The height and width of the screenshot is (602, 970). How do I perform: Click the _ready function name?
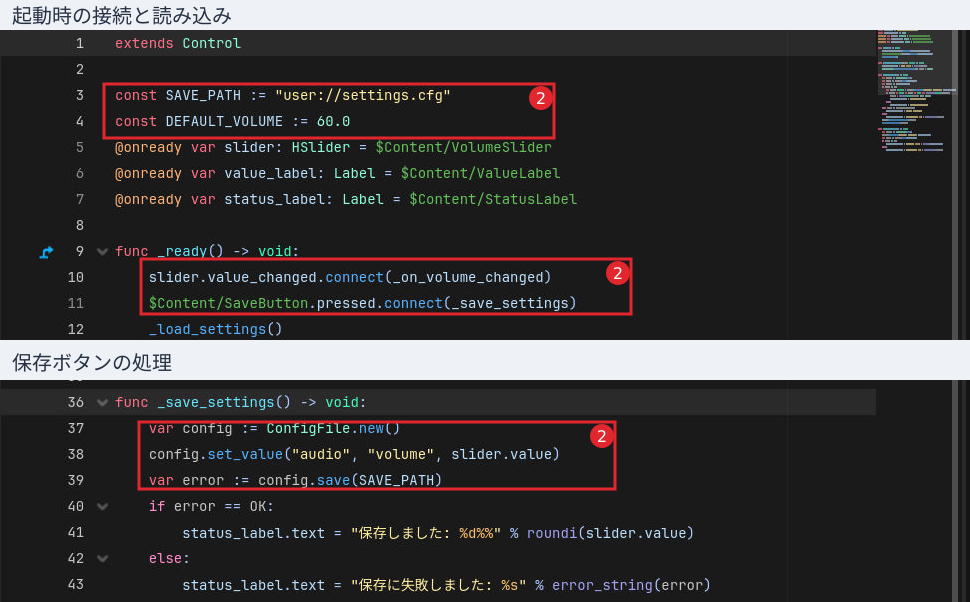pyautogui.click(x=182, y=251)
